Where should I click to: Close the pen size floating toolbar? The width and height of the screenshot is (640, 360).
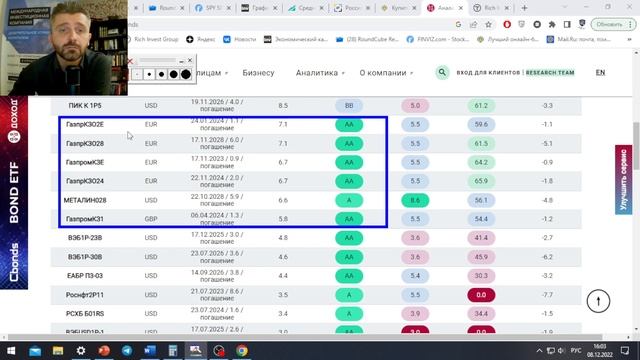[x=190, y=60]
